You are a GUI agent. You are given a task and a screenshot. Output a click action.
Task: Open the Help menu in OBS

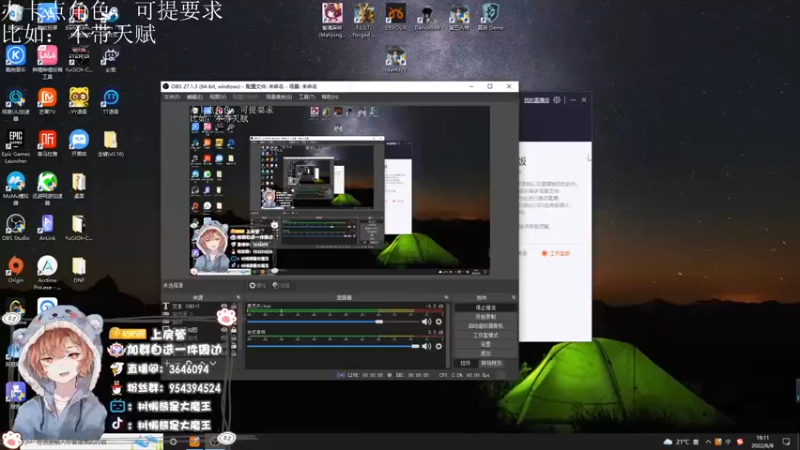tap(330, 97)
